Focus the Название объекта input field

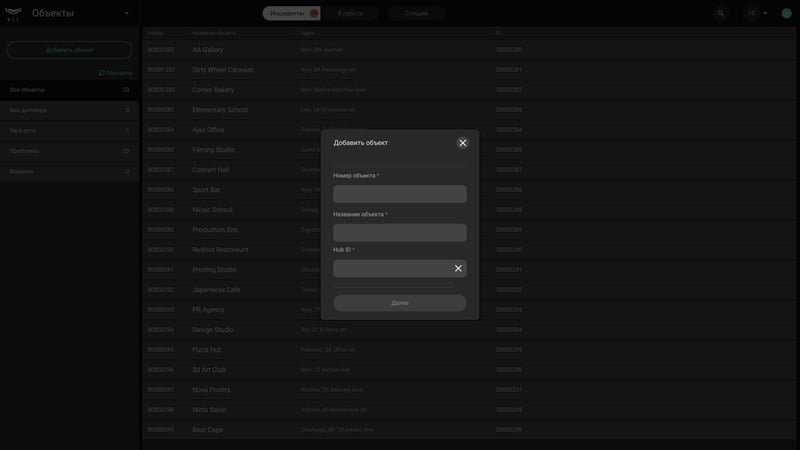(399, 233)
